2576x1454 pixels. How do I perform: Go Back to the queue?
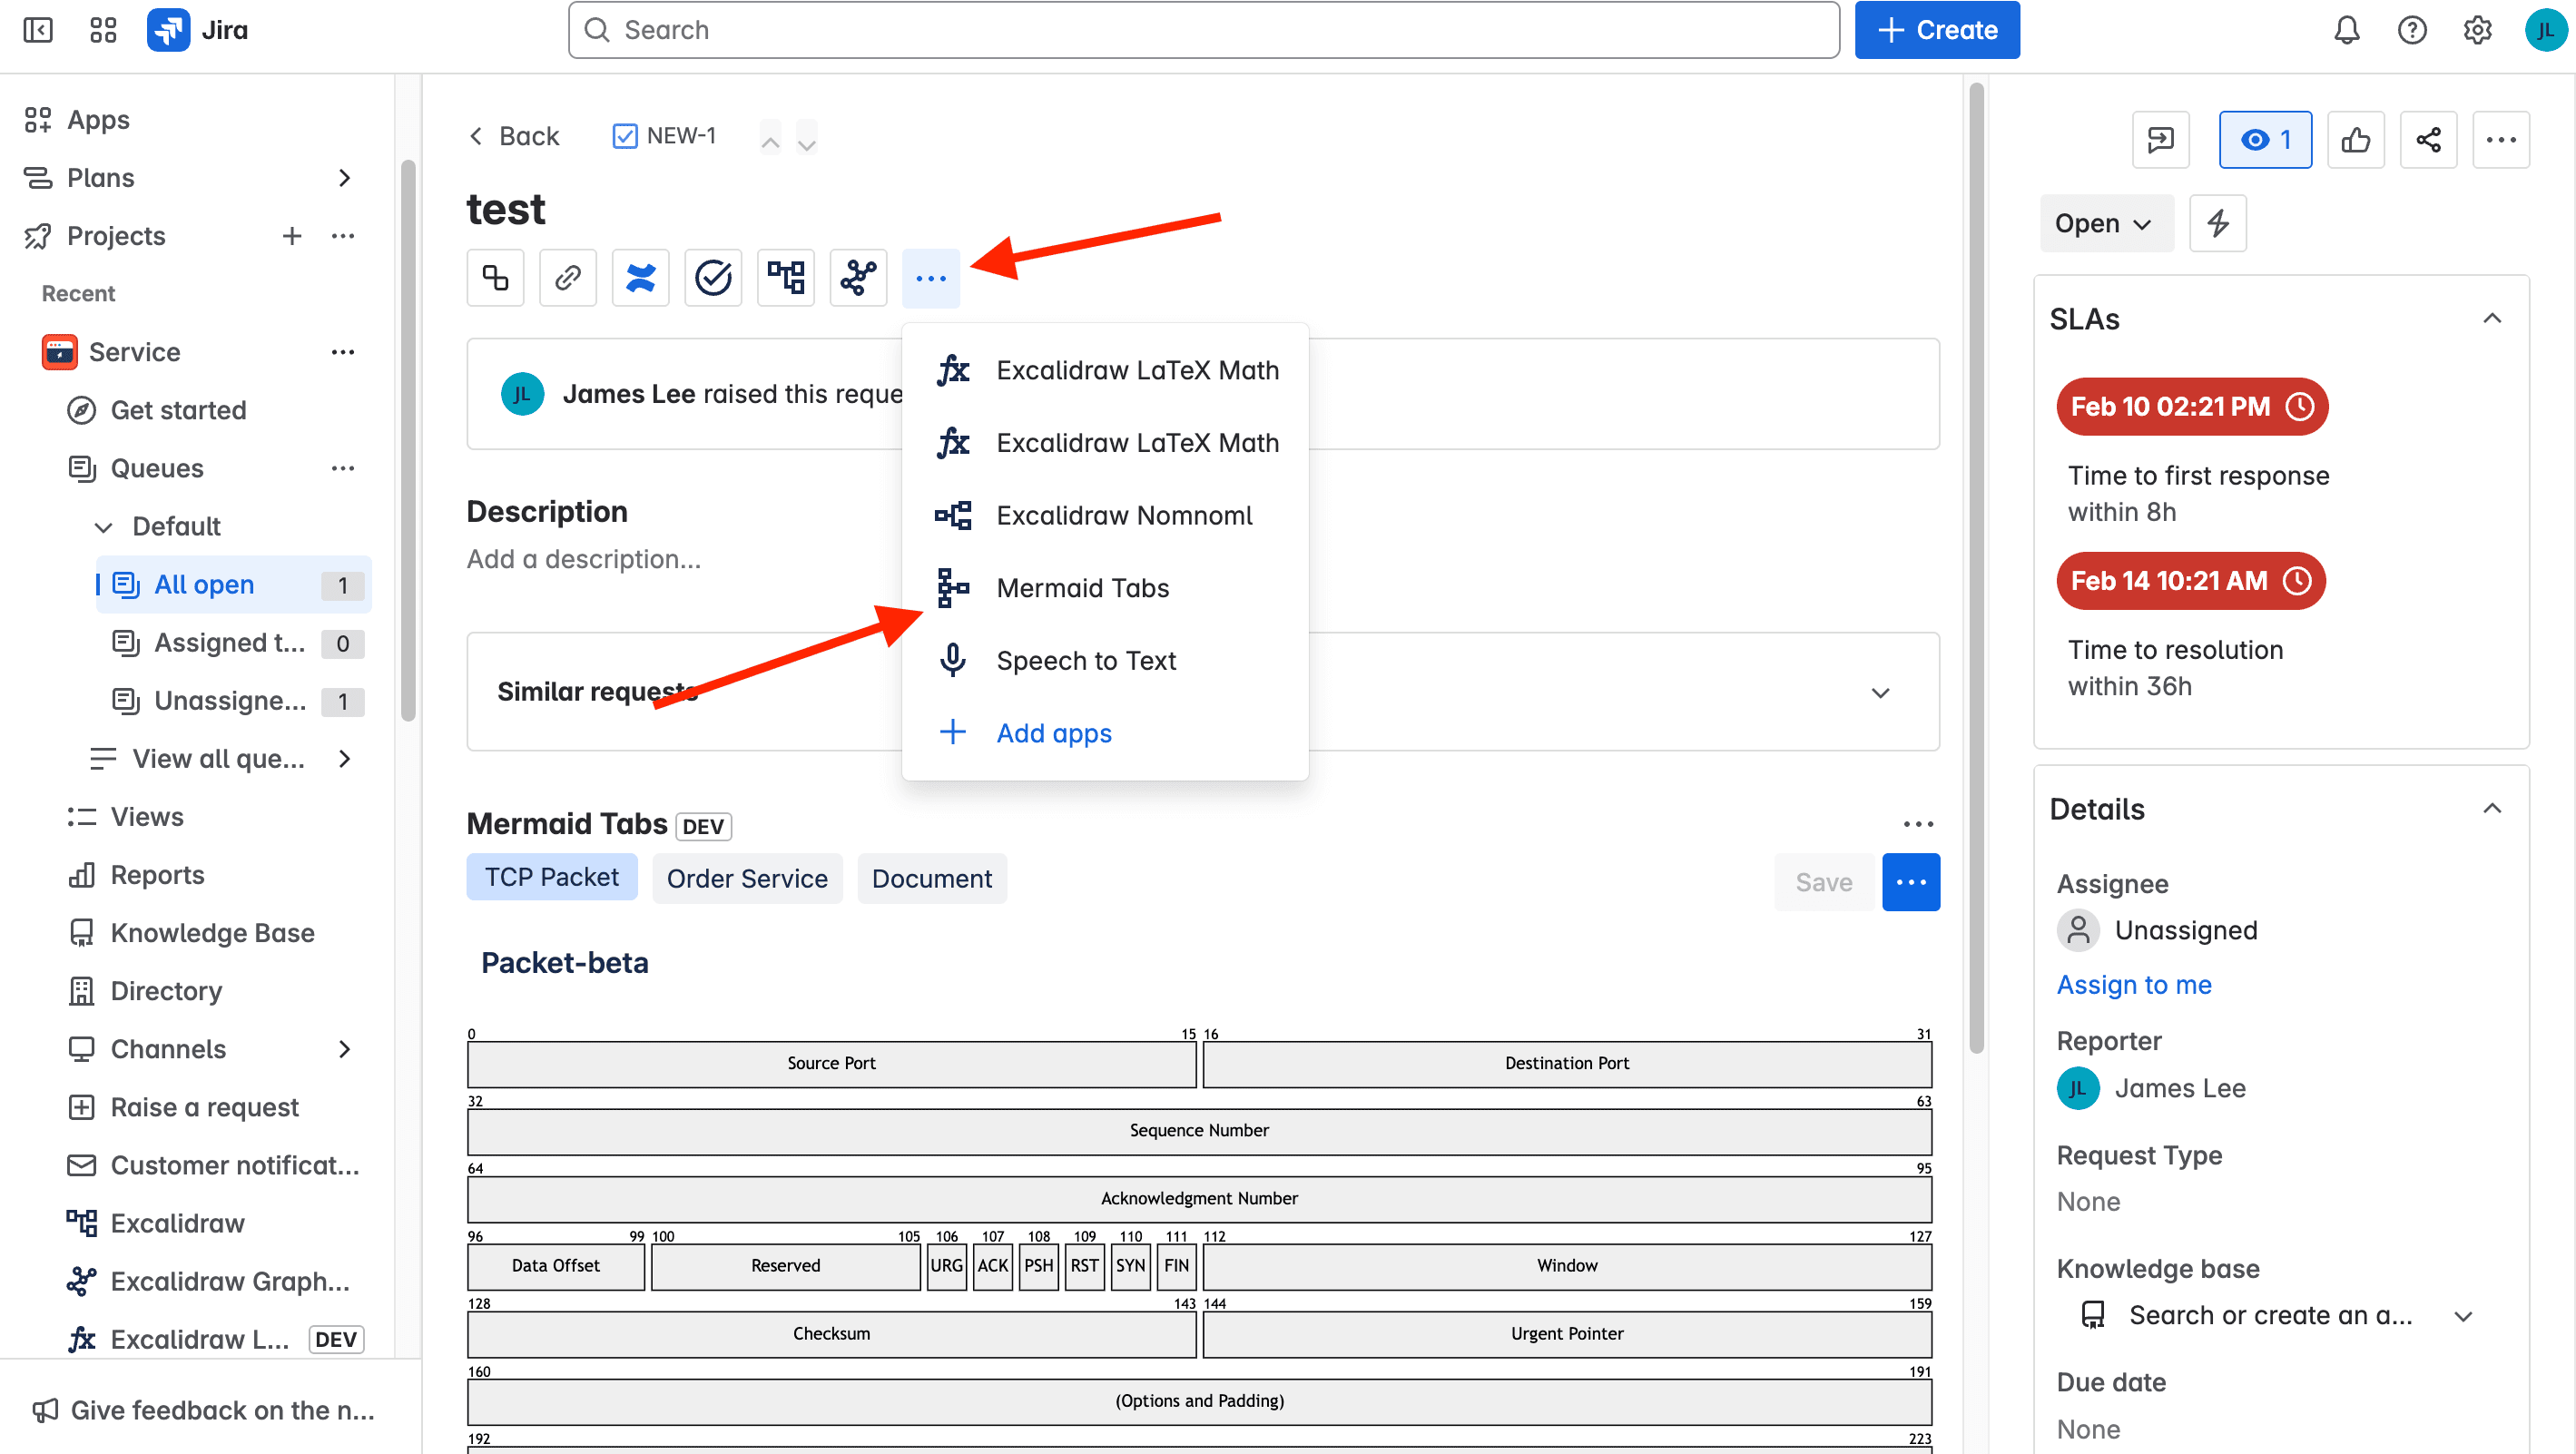514,136
